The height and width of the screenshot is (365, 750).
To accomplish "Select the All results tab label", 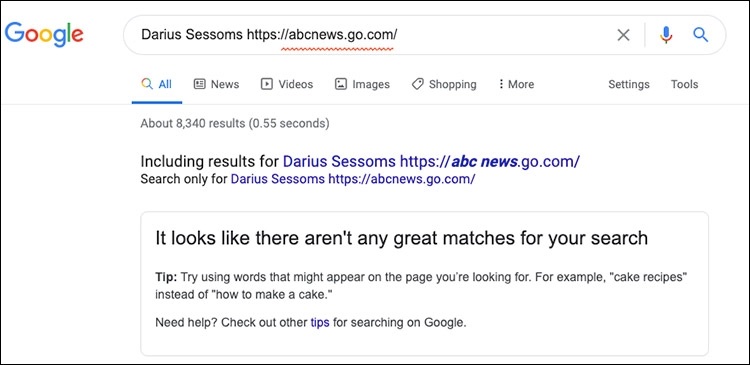I will coord(165,84).
